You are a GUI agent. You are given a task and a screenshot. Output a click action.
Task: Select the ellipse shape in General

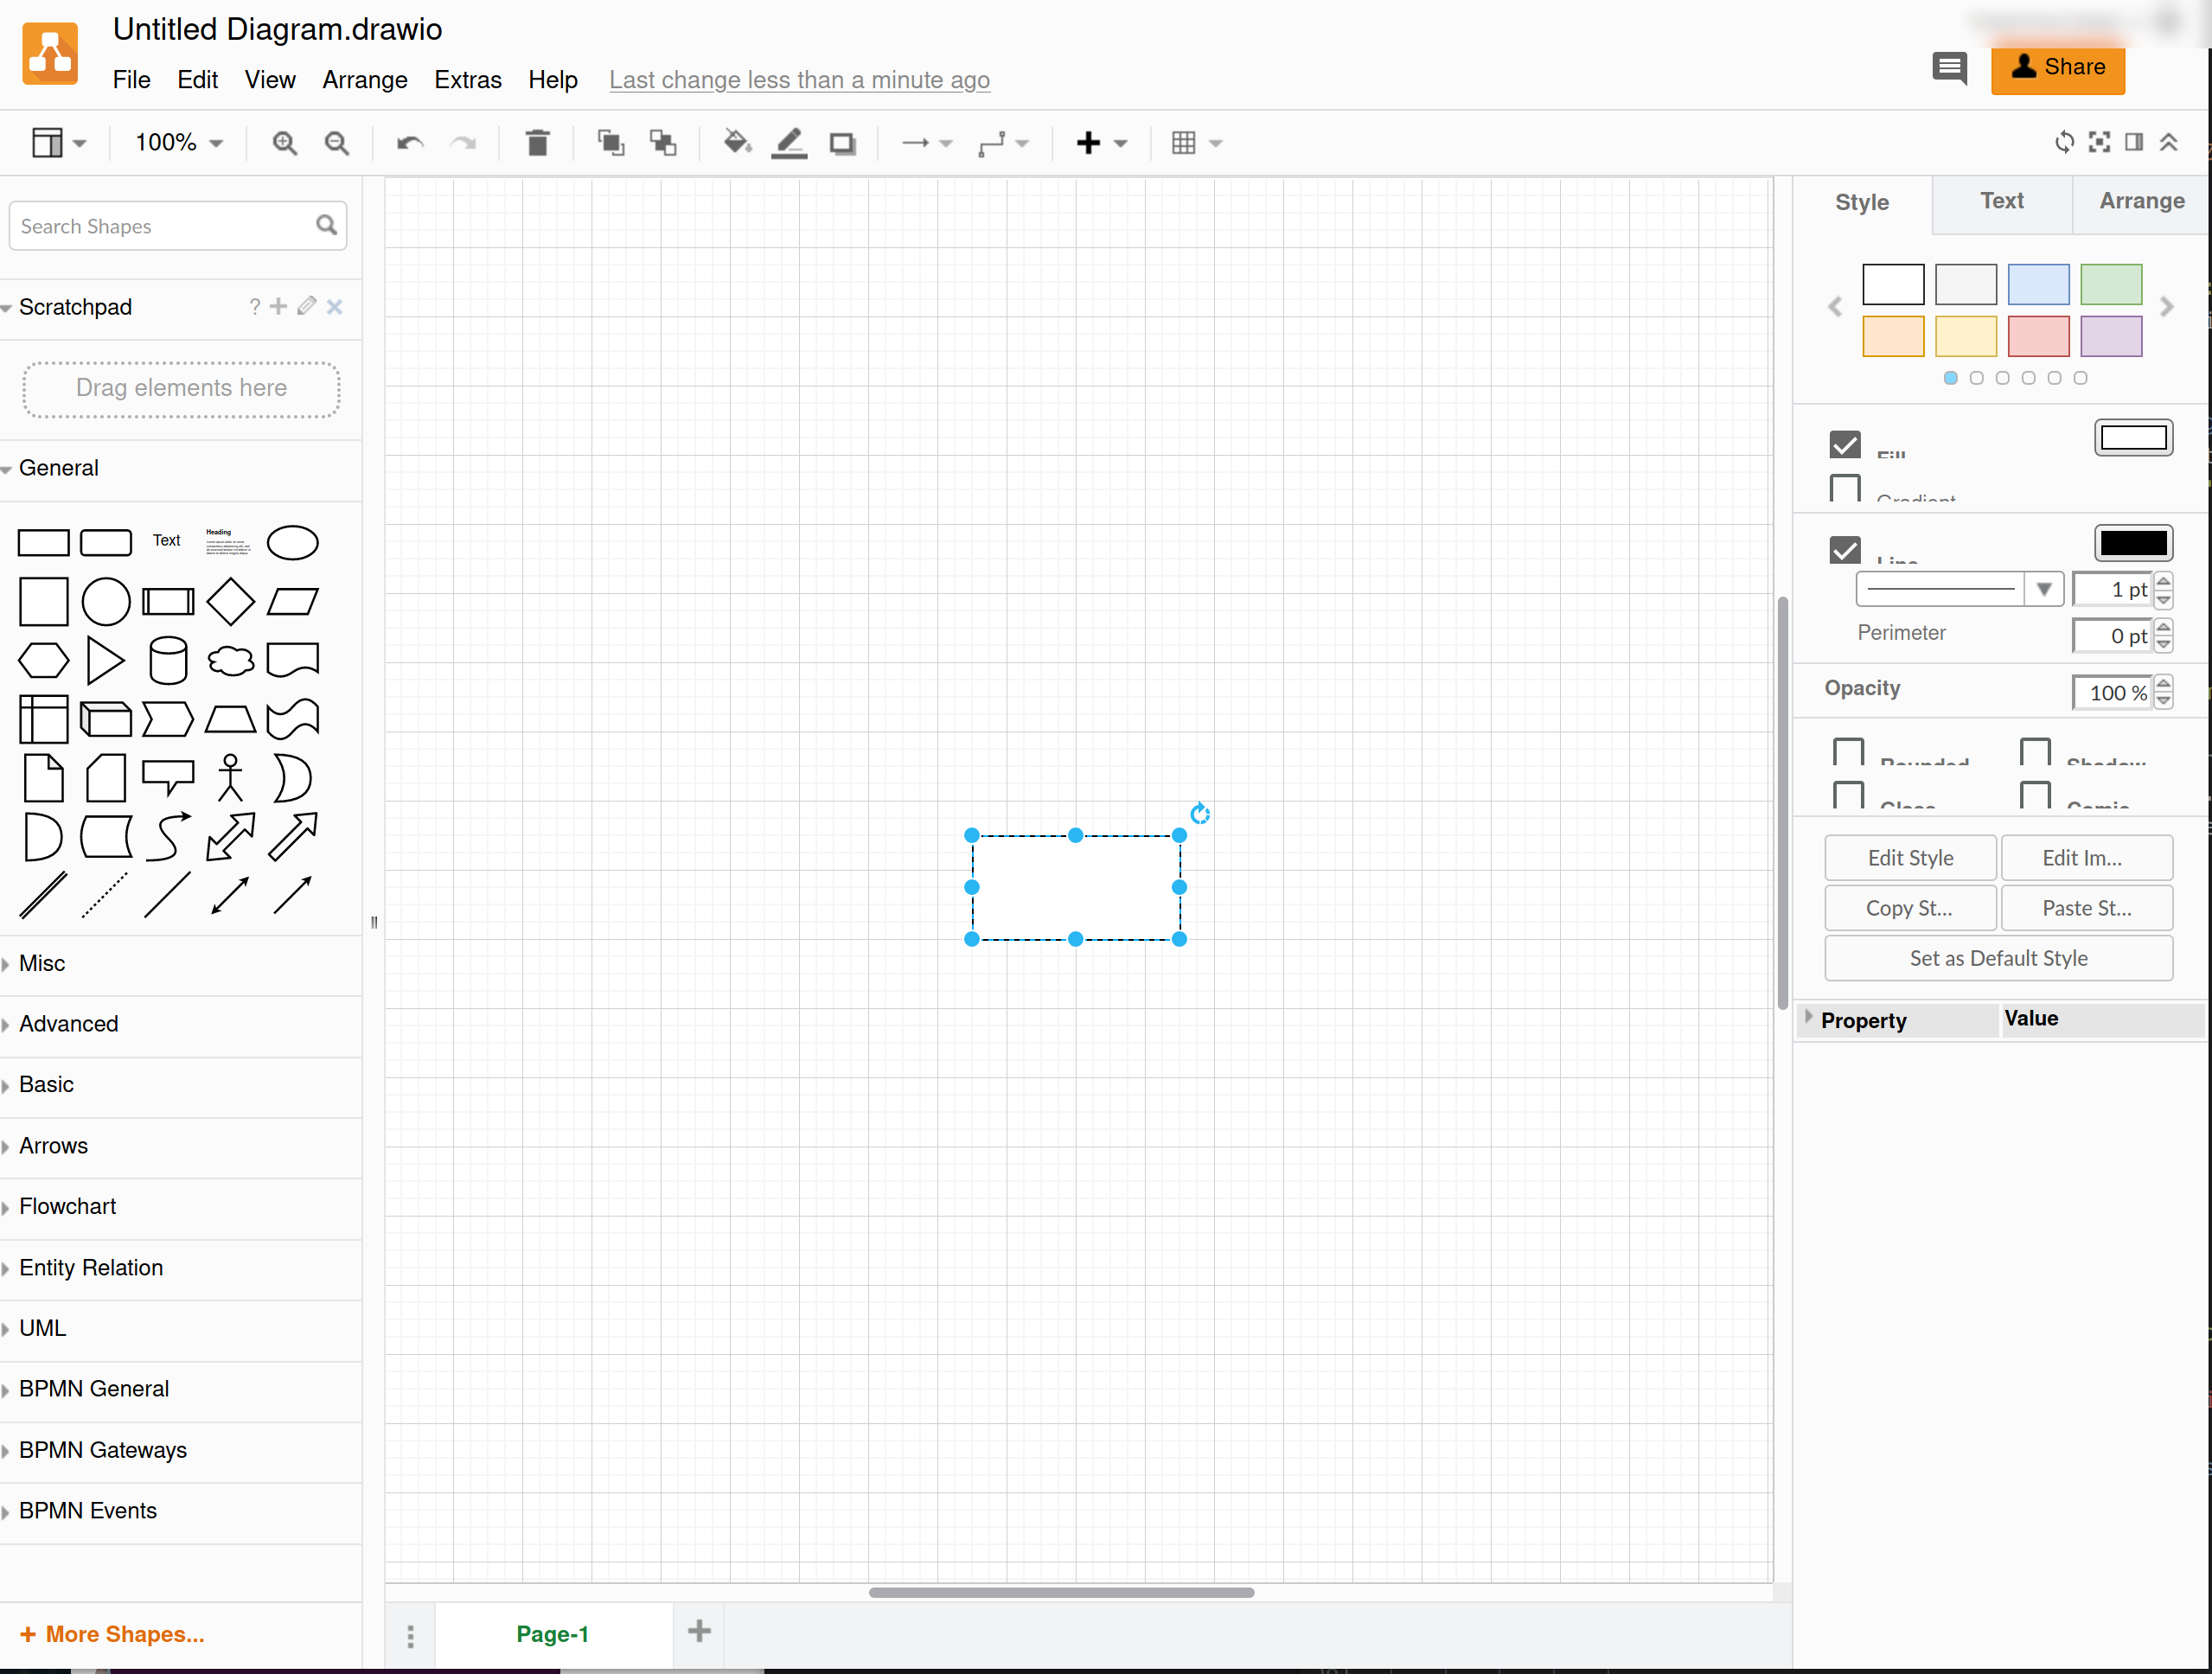292,542
